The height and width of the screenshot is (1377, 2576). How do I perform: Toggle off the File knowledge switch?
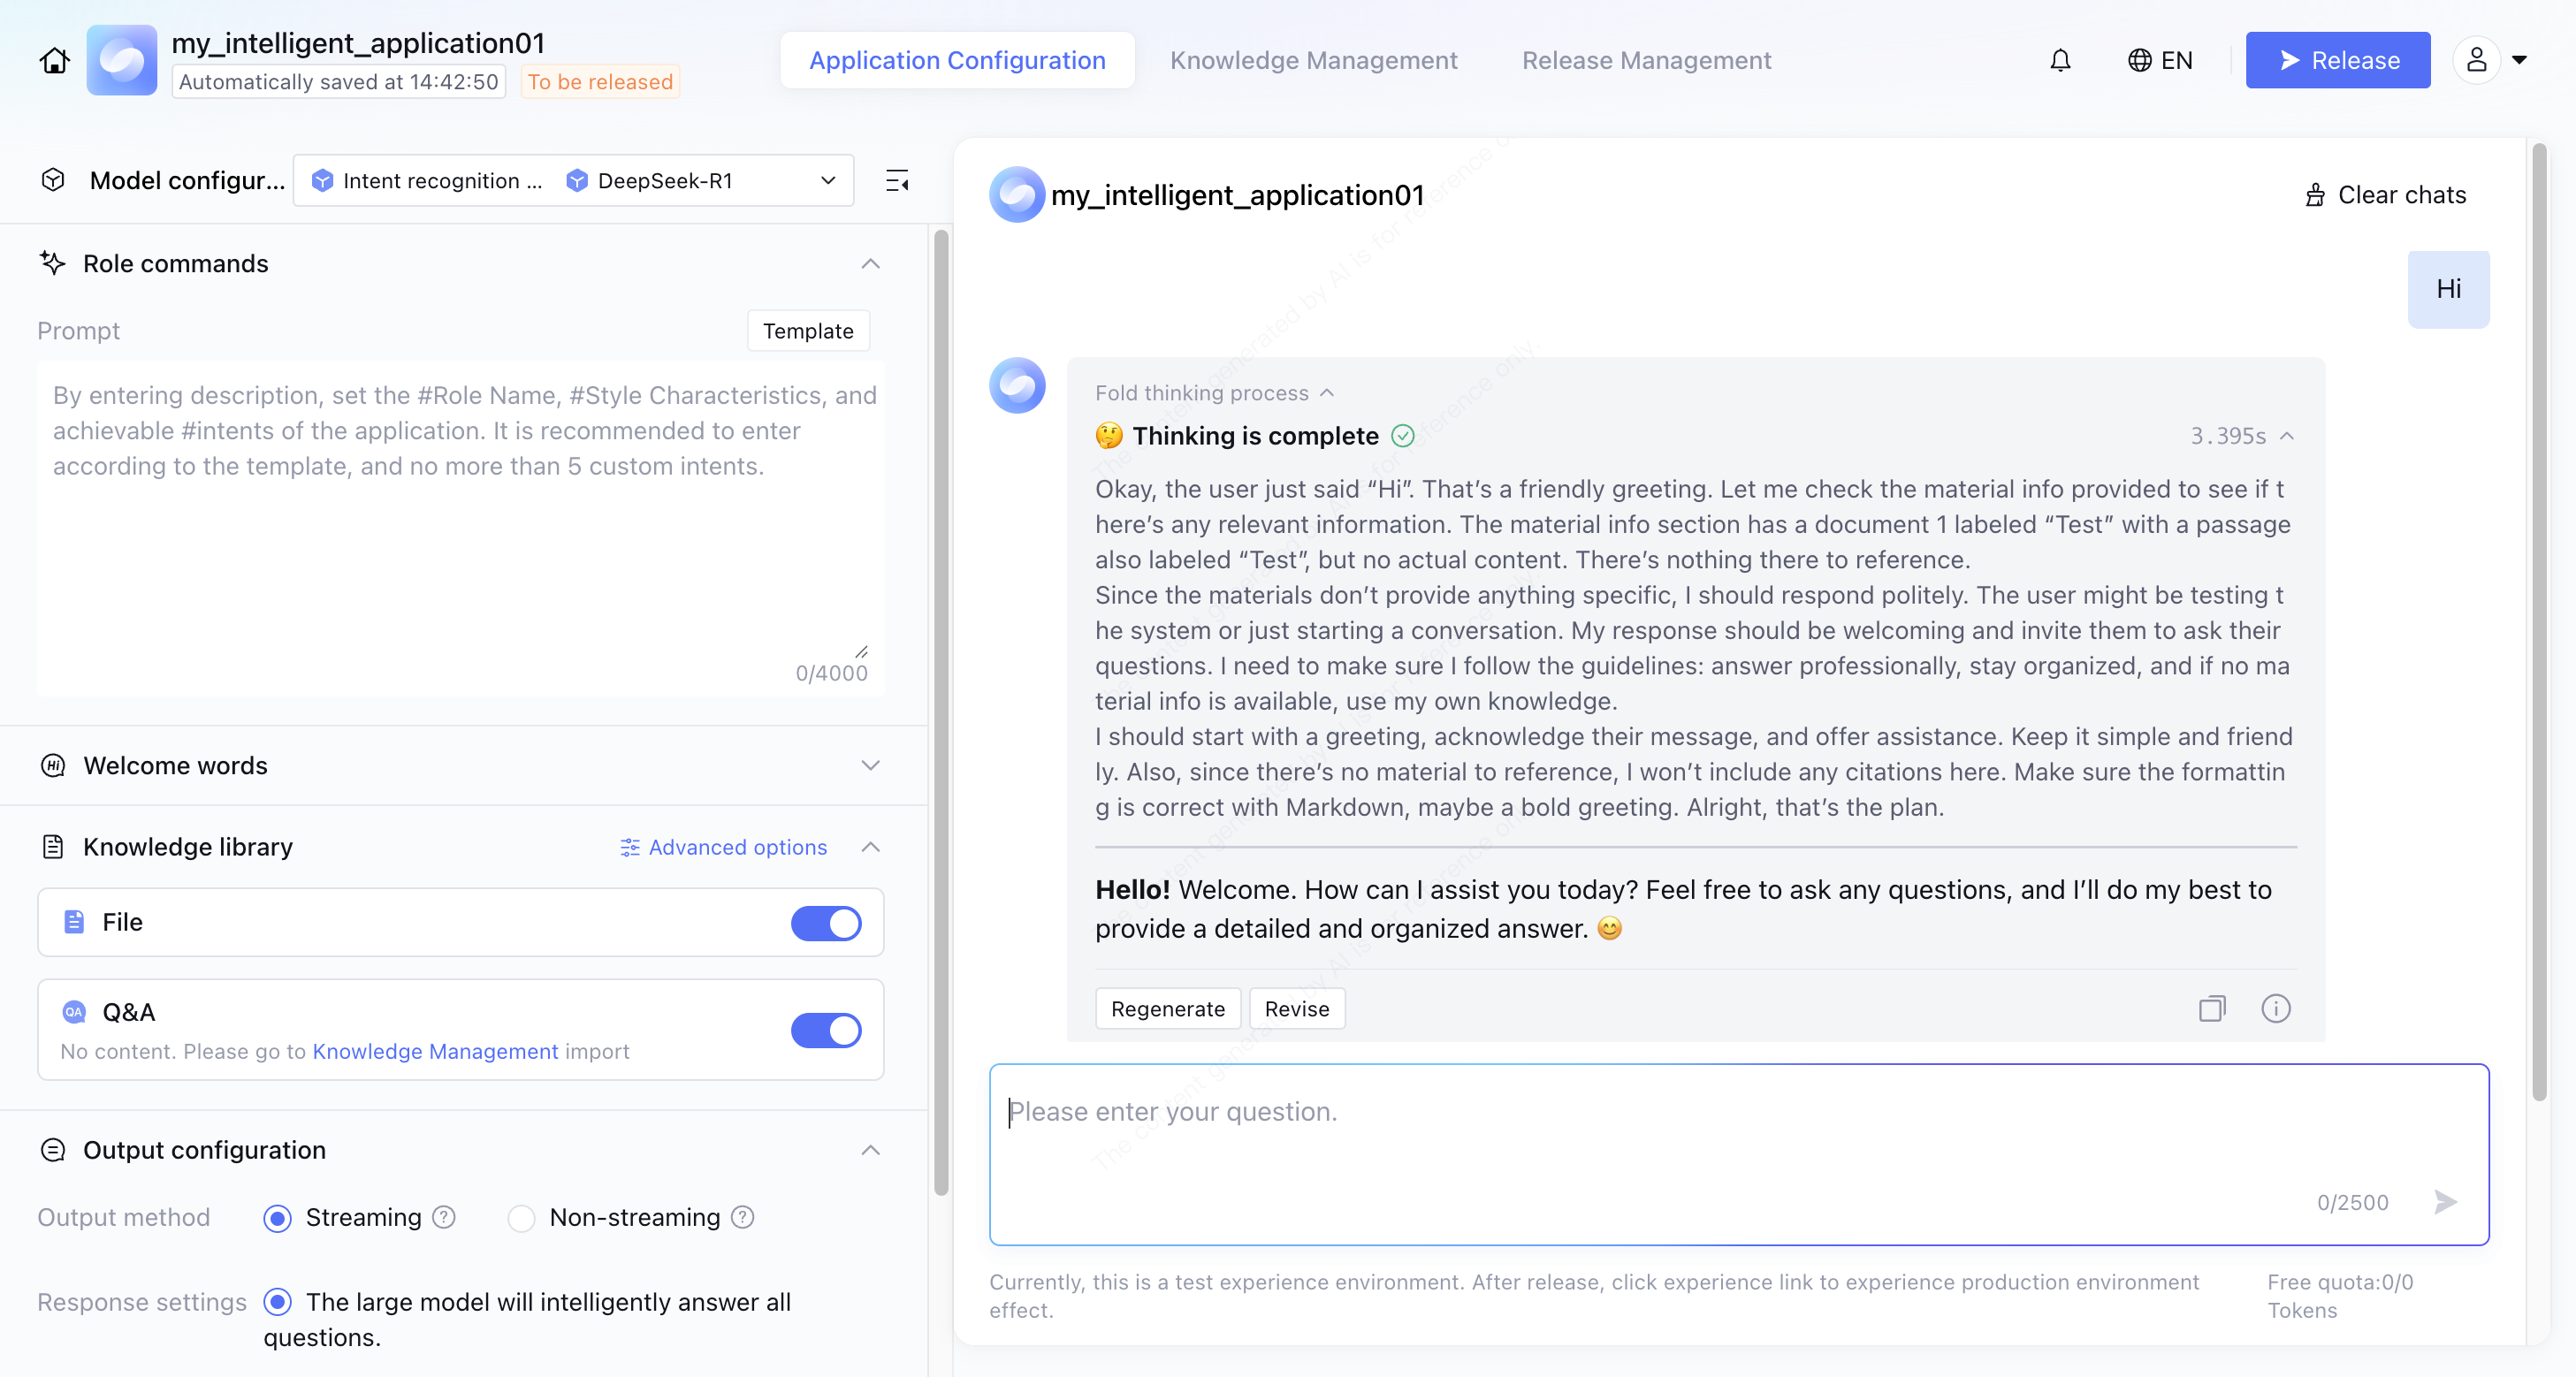click(826, 922)
